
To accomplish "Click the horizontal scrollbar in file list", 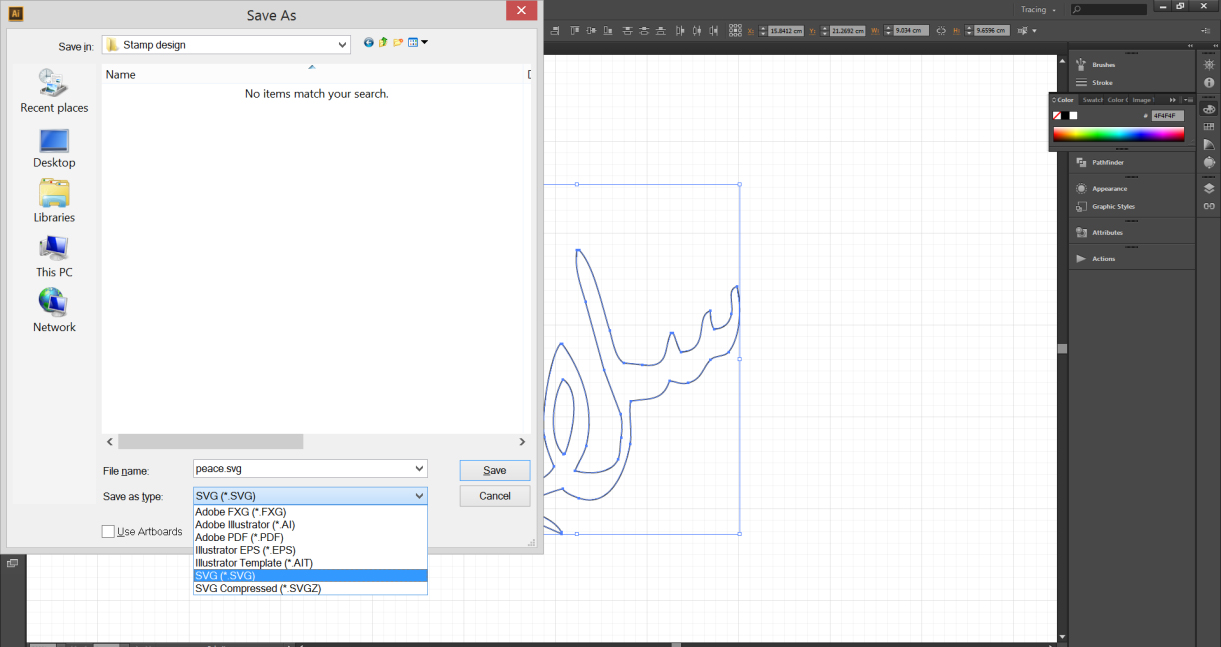I will pos(210,441).
